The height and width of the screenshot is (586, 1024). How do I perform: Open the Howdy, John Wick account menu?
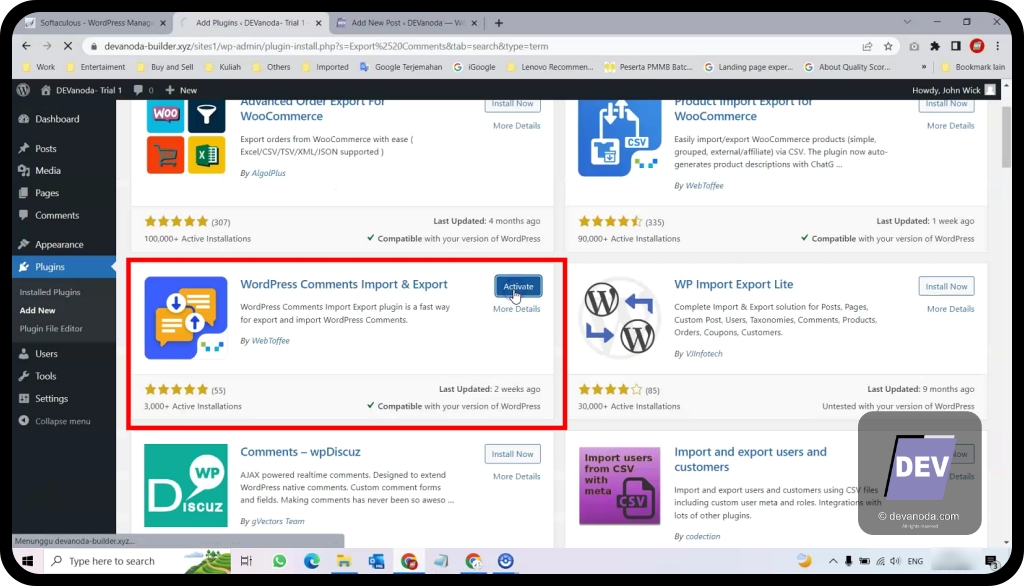click(x=953, y=90)
